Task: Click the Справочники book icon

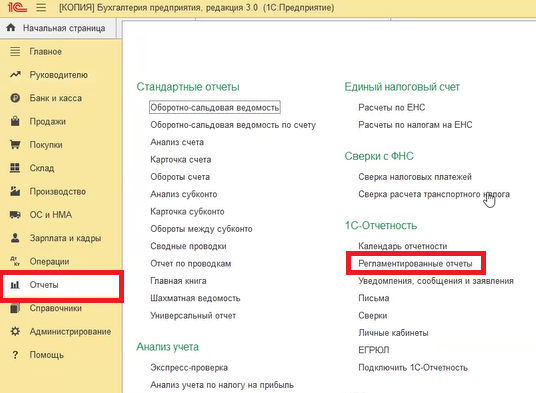Action: point(15,308)
